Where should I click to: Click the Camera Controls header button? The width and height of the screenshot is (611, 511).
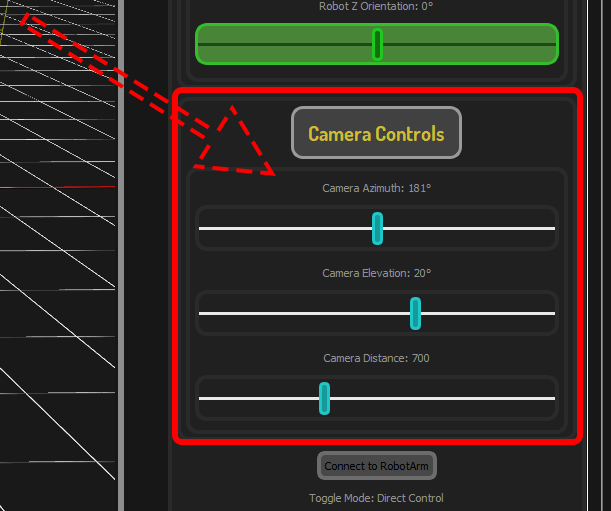coord(376,133)
